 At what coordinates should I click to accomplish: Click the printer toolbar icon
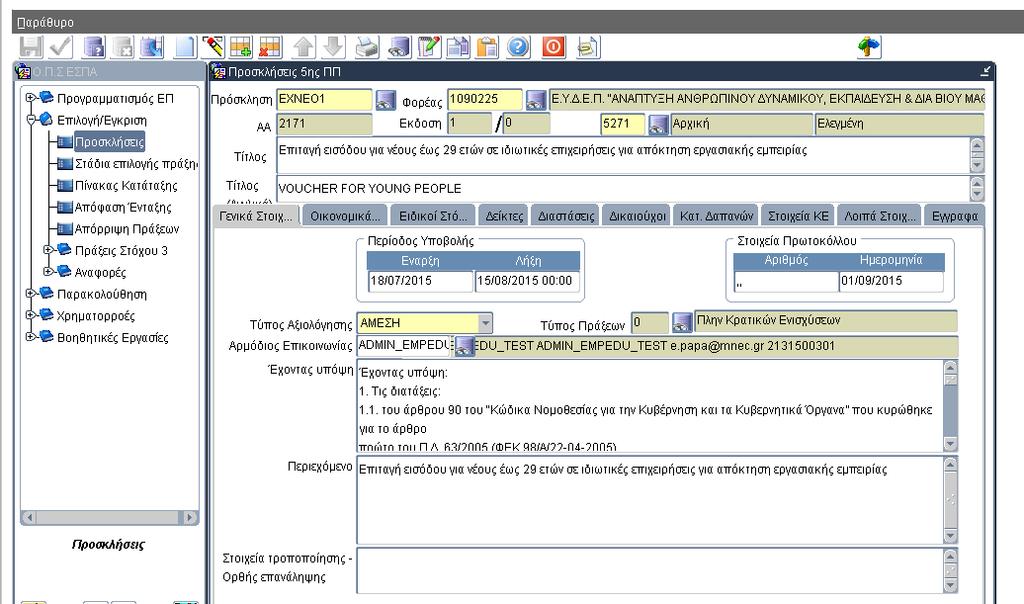pos(367,47)
